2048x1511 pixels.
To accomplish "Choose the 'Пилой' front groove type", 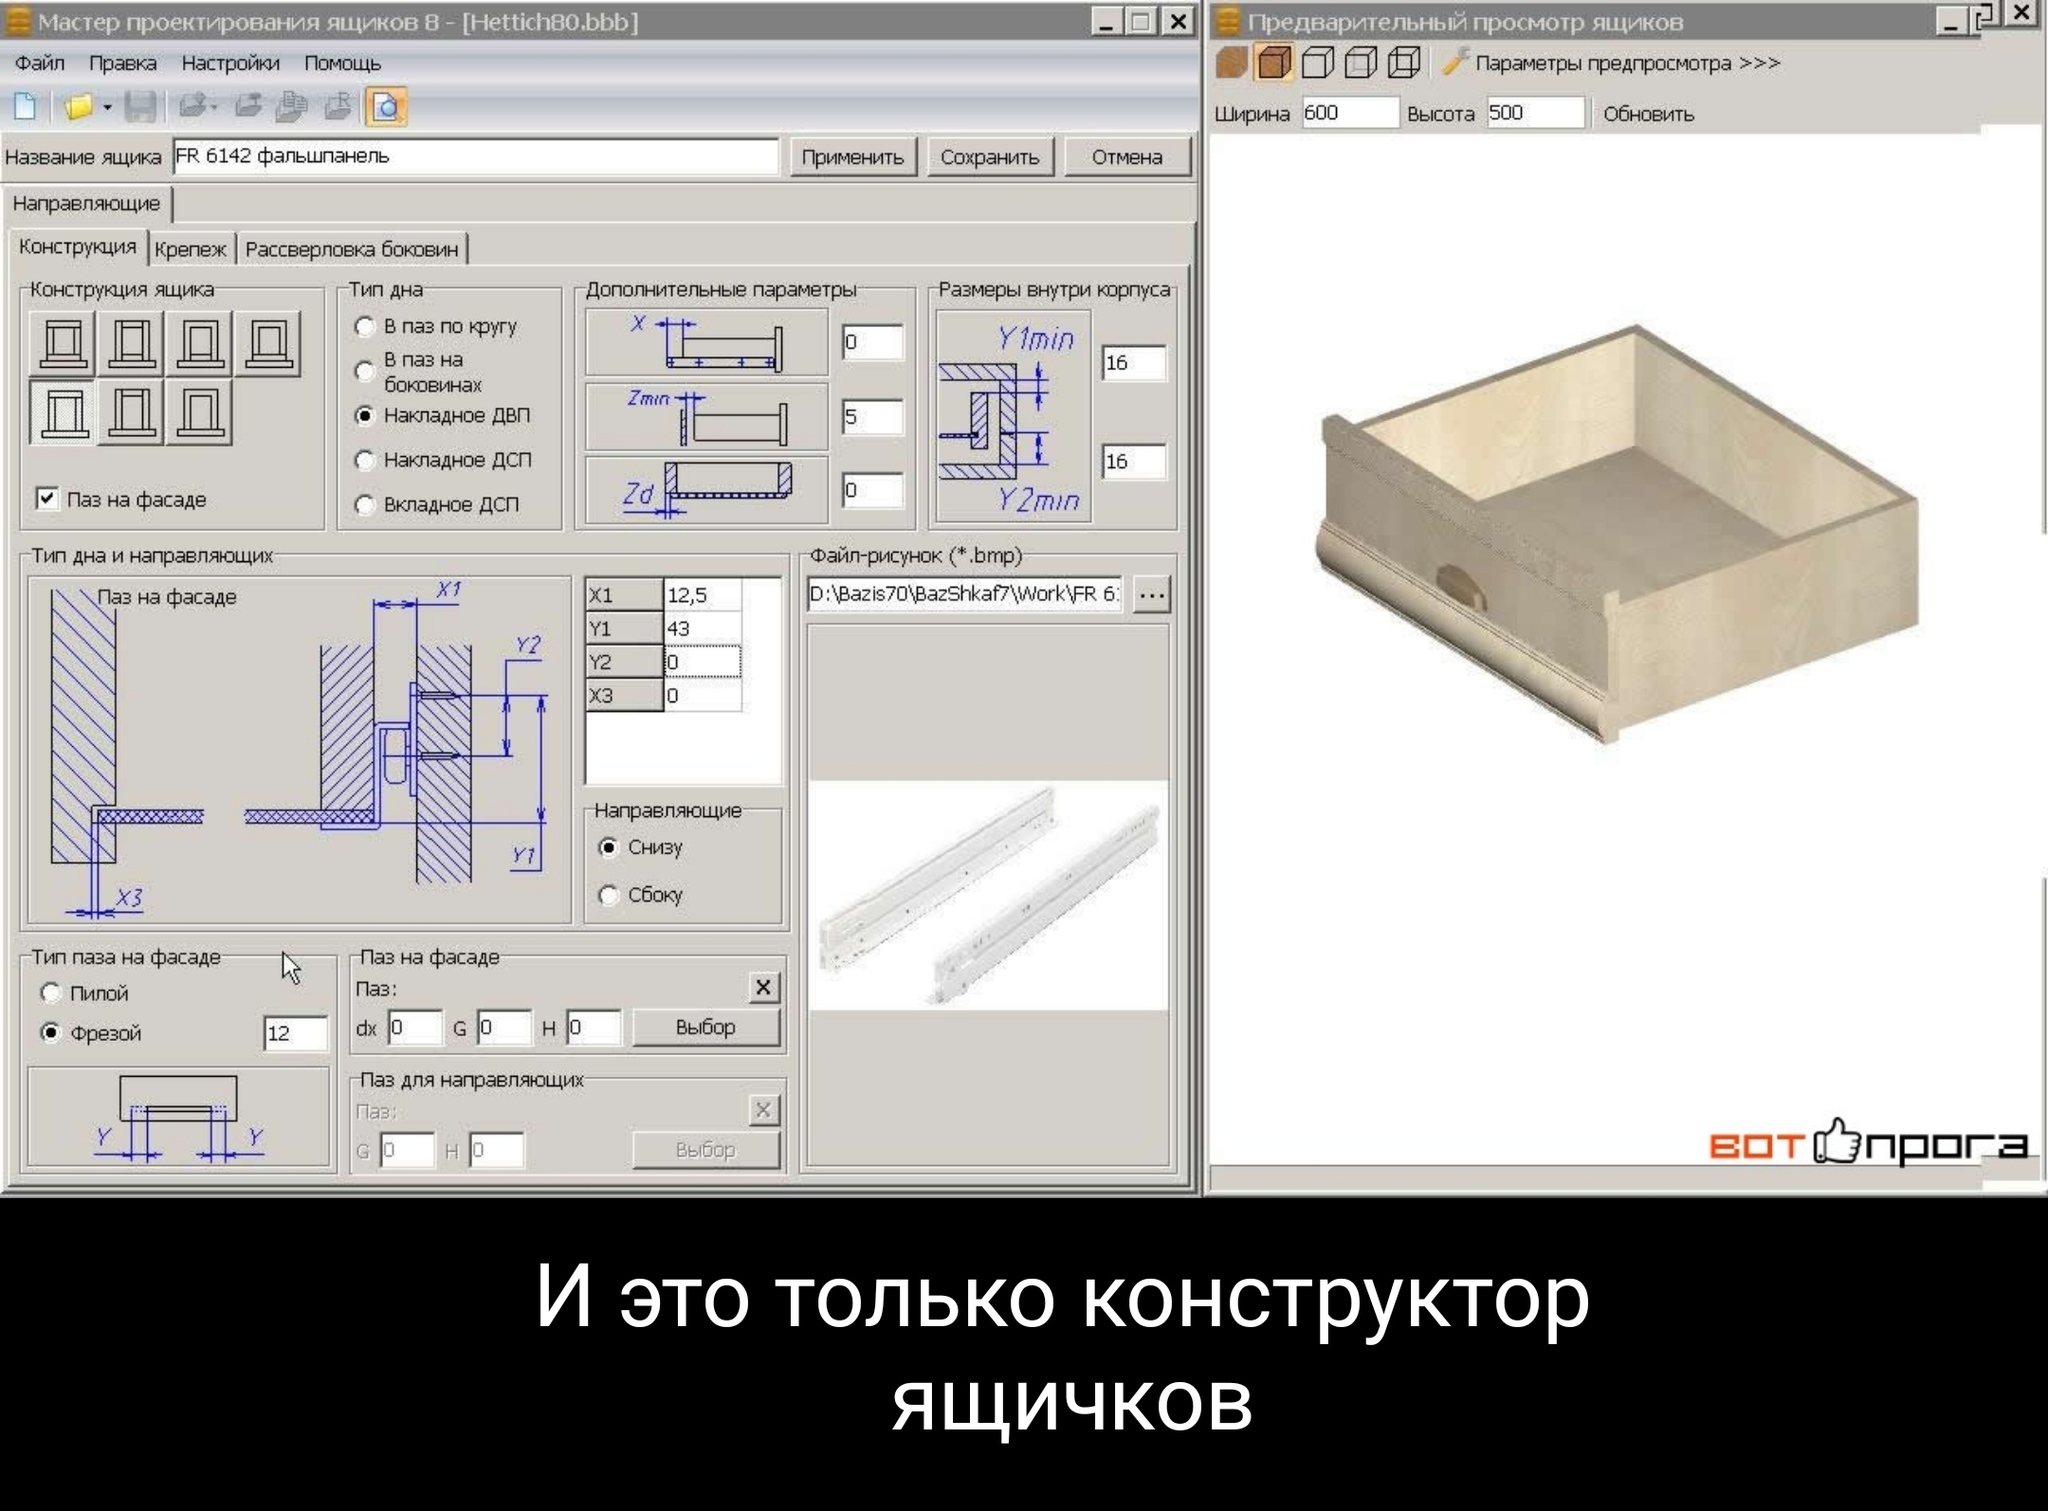I will pos(50,993).
